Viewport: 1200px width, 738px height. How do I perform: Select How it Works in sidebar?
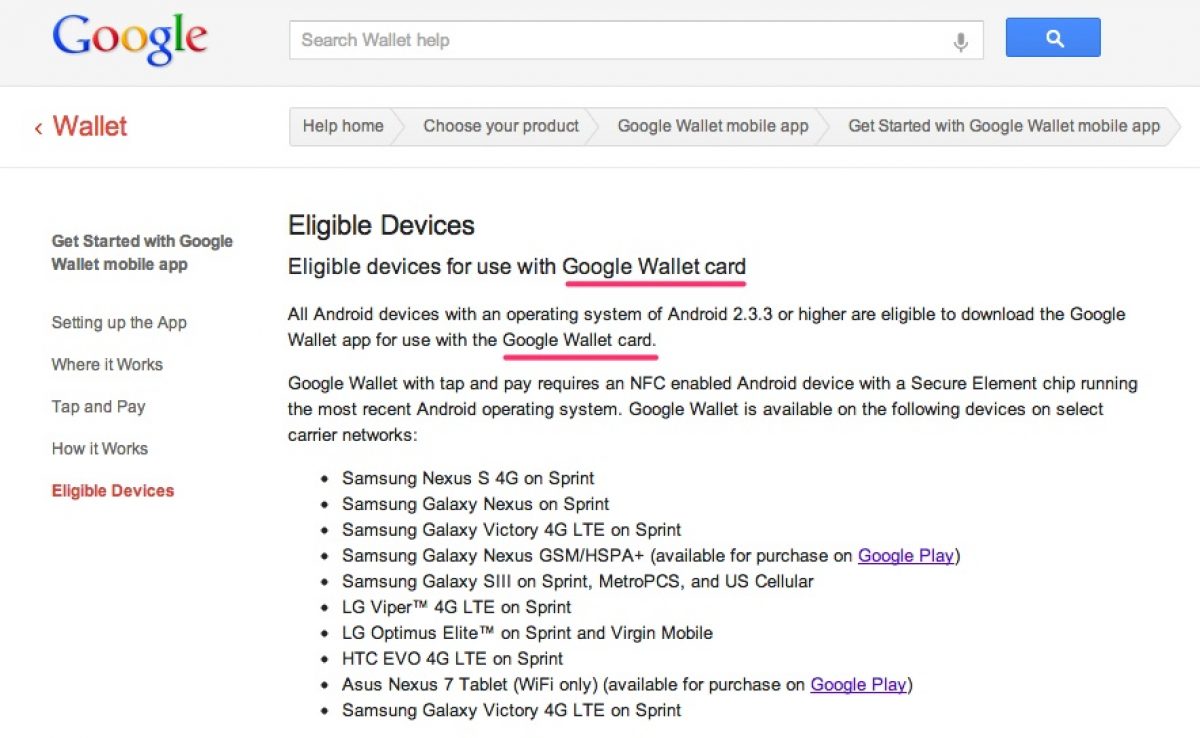tap(100, 449)
